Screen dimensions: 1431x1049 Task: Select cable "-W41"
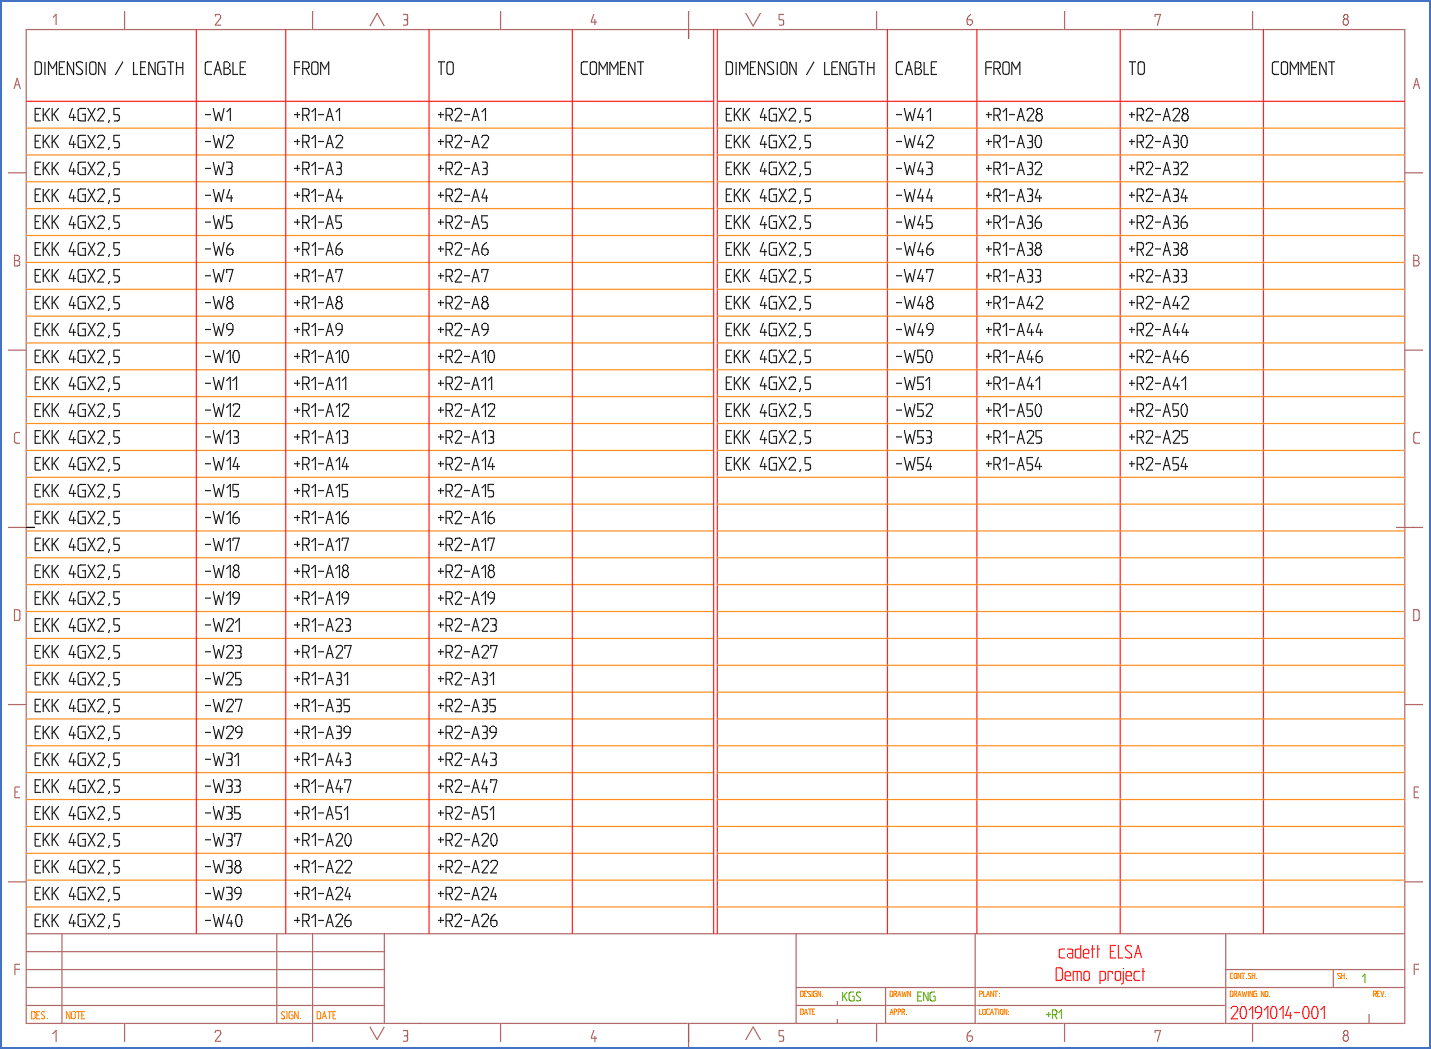tap(914, 115)
